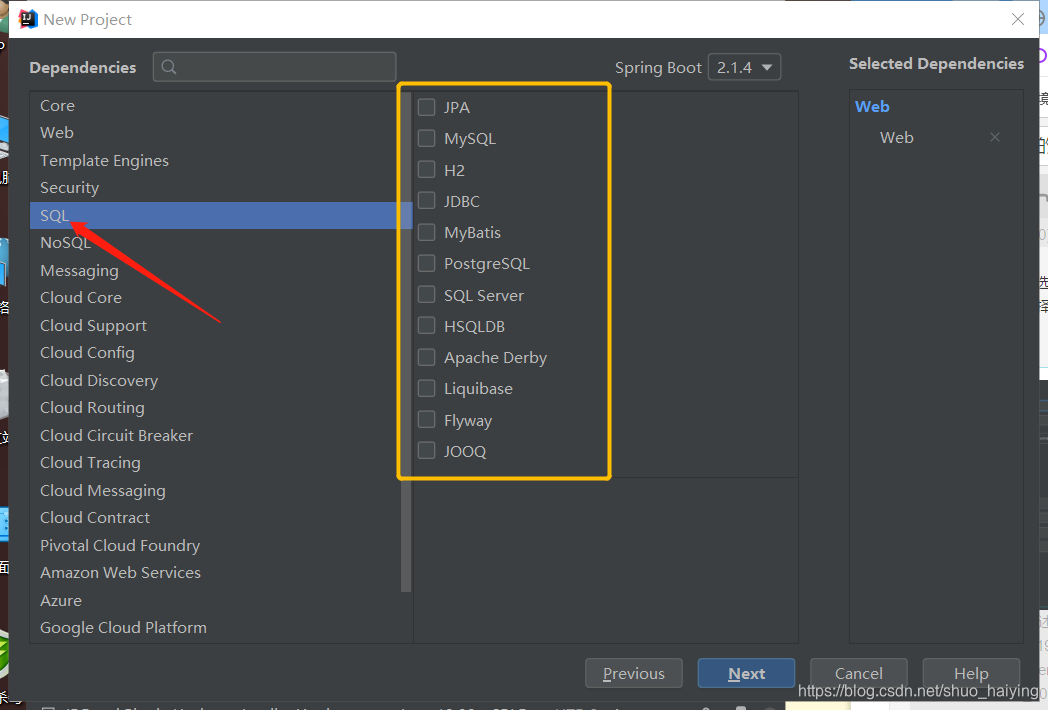The width and height of the screenshot is (1048, 710).
Task: Open Pivotal Cloud Foundry category
Action: pyautogui.click(x=221, y=546)
